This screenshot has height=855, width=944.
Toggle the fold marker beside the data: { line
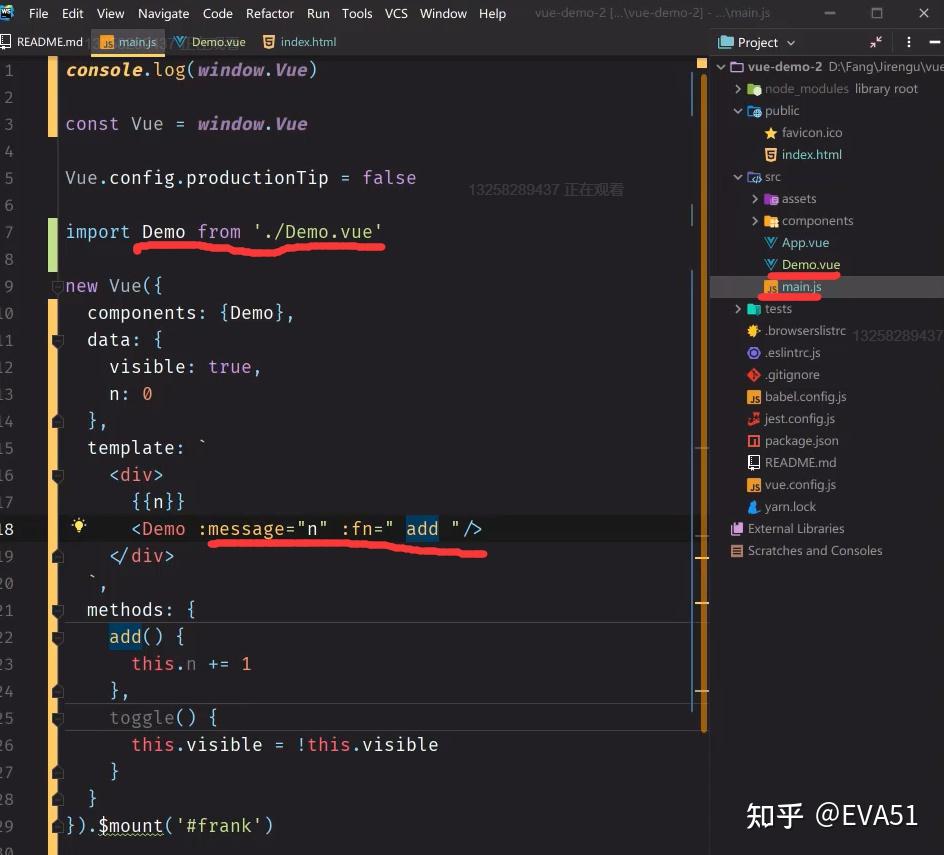pyautogui.click(x=58, y=341)
